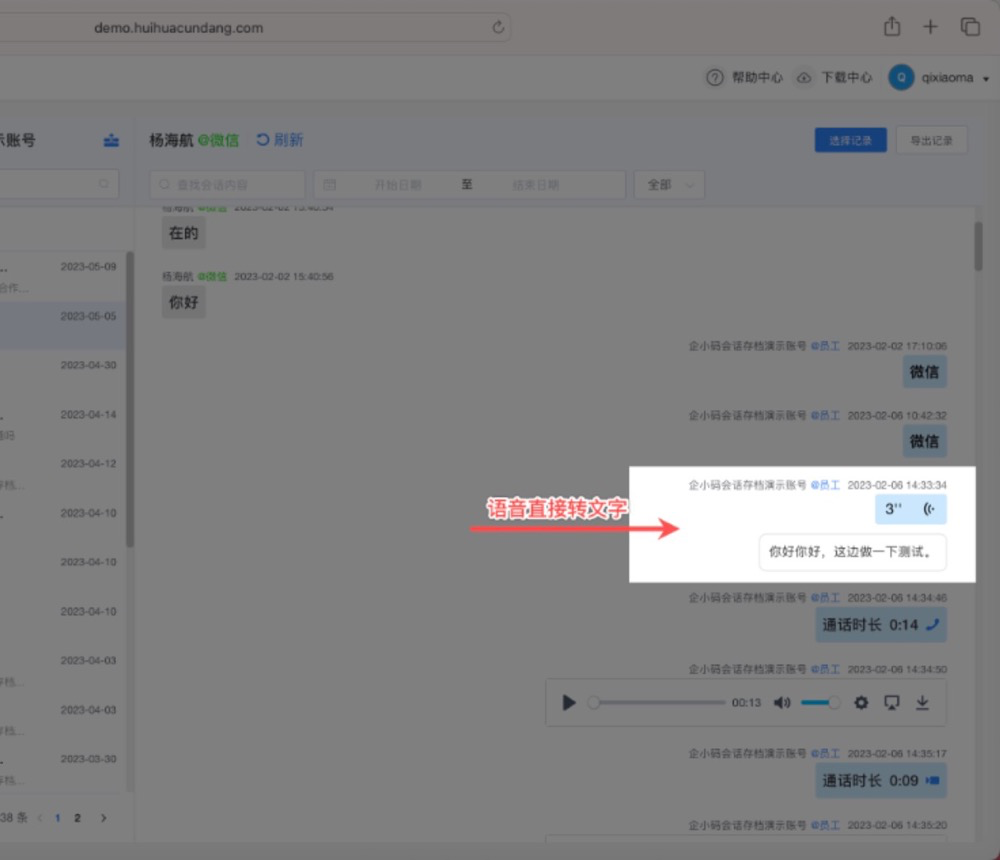The height and width of the screenshot is (860, 1000).
Task: Open the 帮助中心 help center
Action: click(x=746, y=78)
